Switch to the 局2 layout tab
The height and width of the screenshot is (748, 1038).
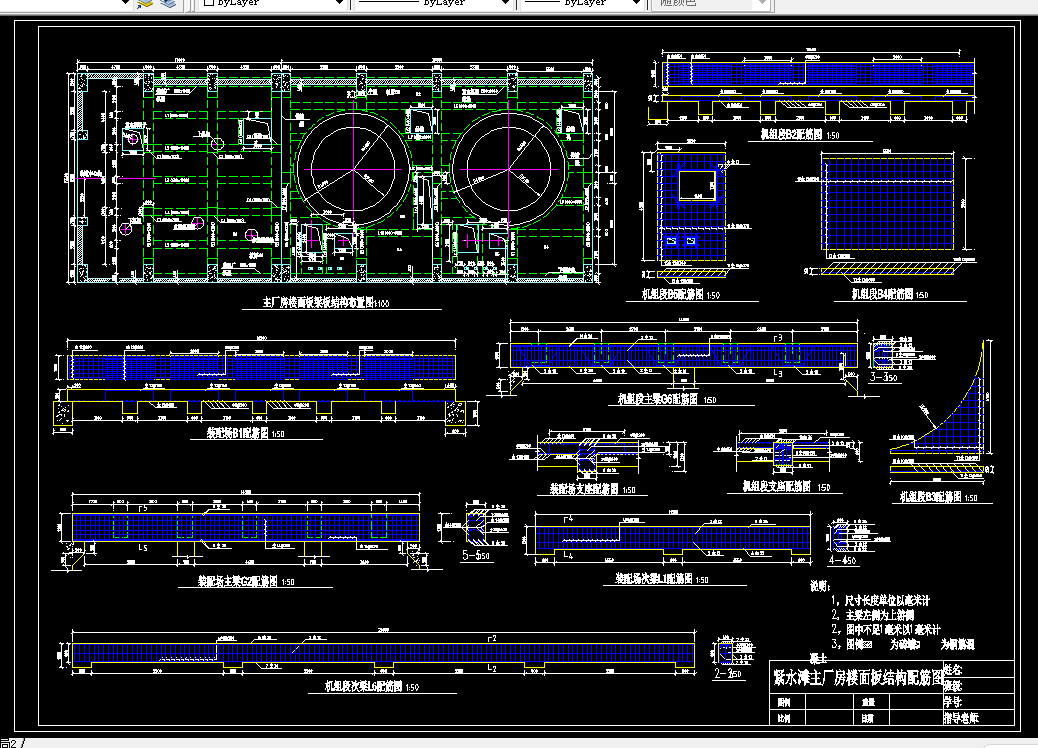point(9,743)
